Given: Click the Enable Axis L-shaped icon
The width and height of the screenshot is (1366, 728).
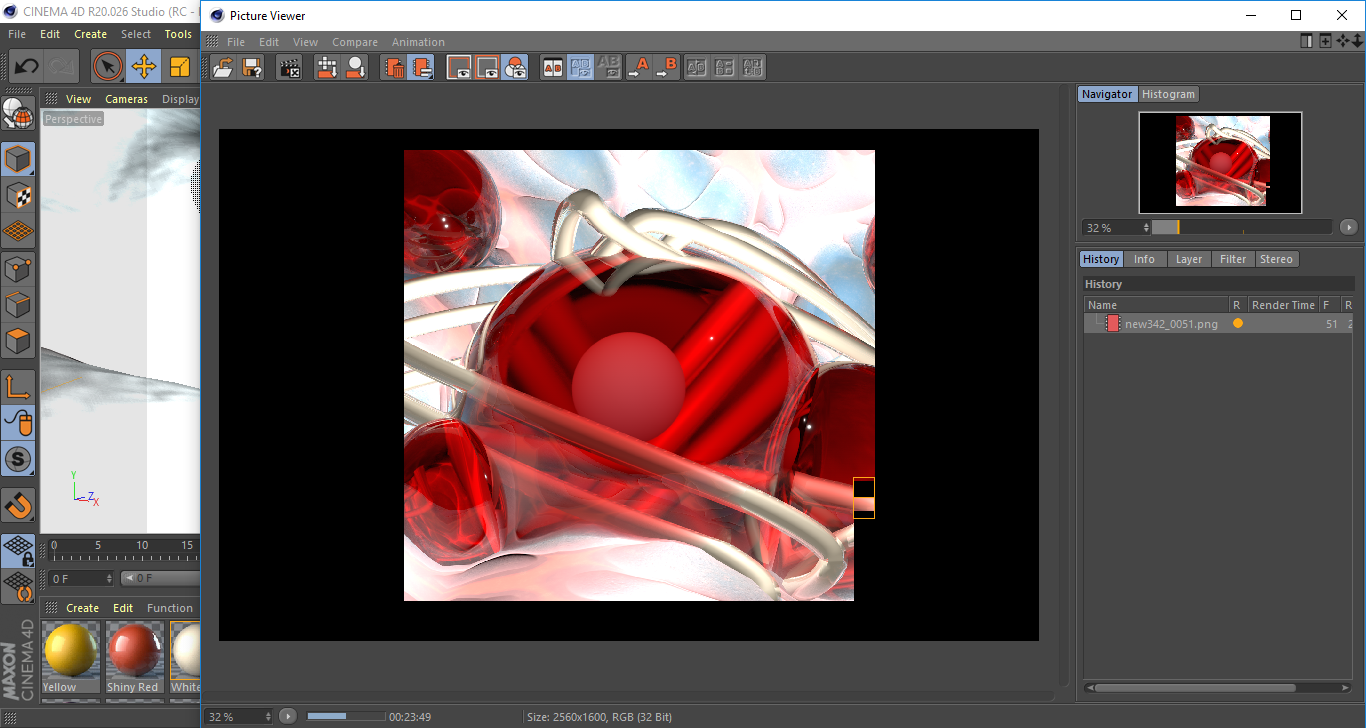Looking at the screenshot, I should click(x=18, y=387).
